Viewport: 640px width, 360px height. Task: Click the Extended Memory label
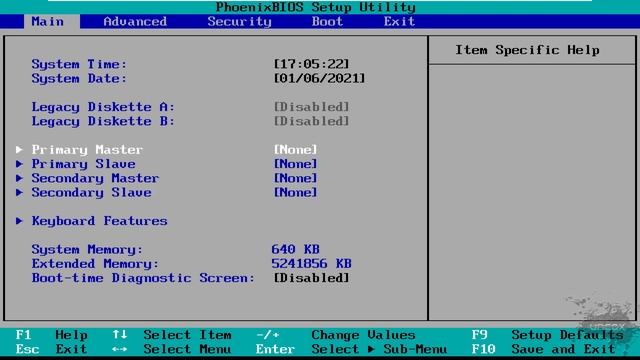(95, 264)
